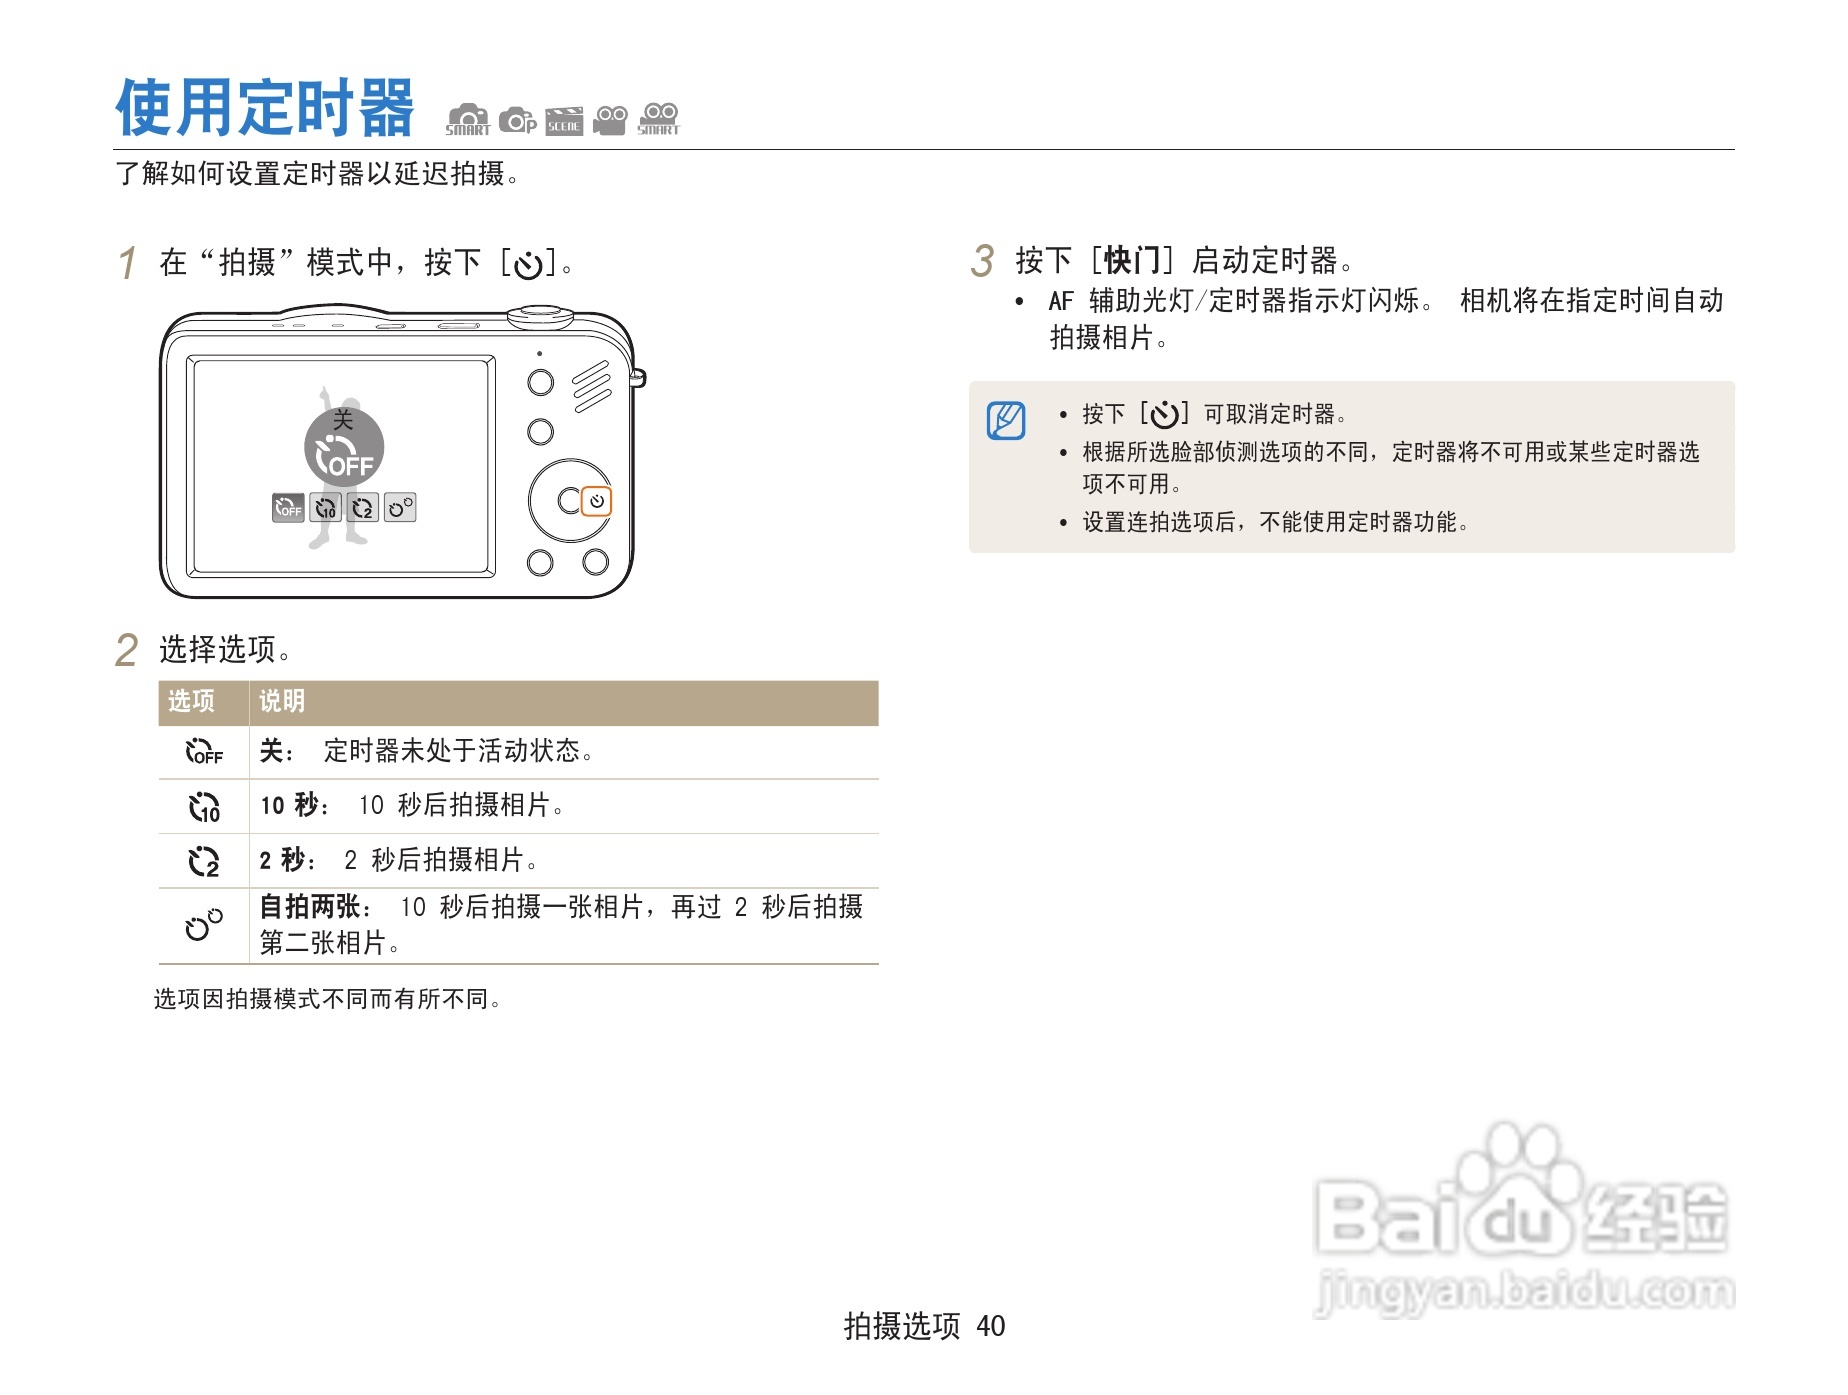Click the row text 关: 定时器未处于活动状态
Screen dimensions: 1848x1395
click(427, 751)
